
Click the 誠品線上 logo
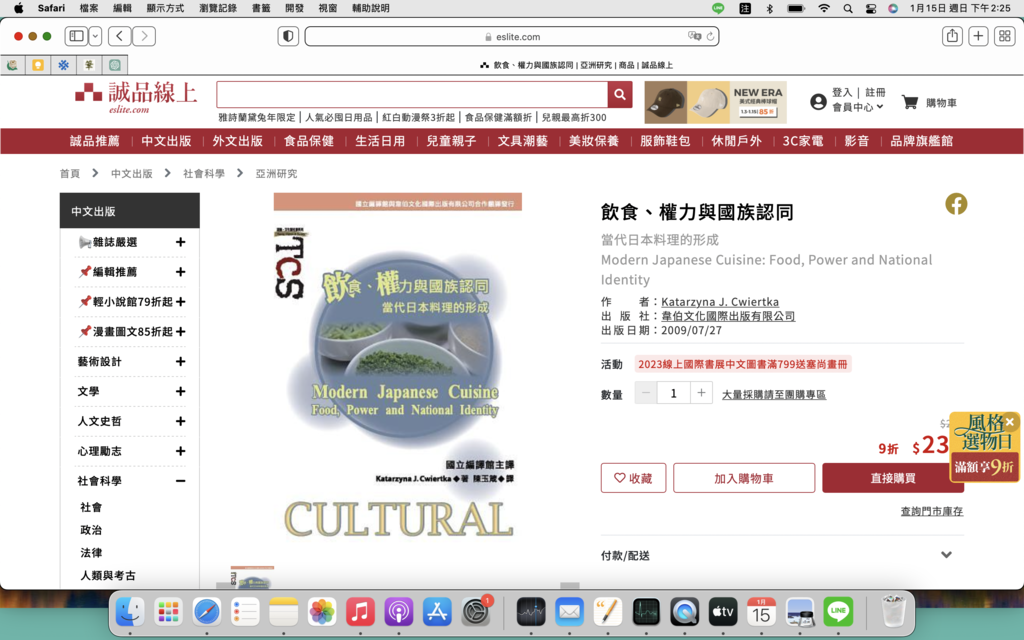pyautogui.click(x=136, y=97)
